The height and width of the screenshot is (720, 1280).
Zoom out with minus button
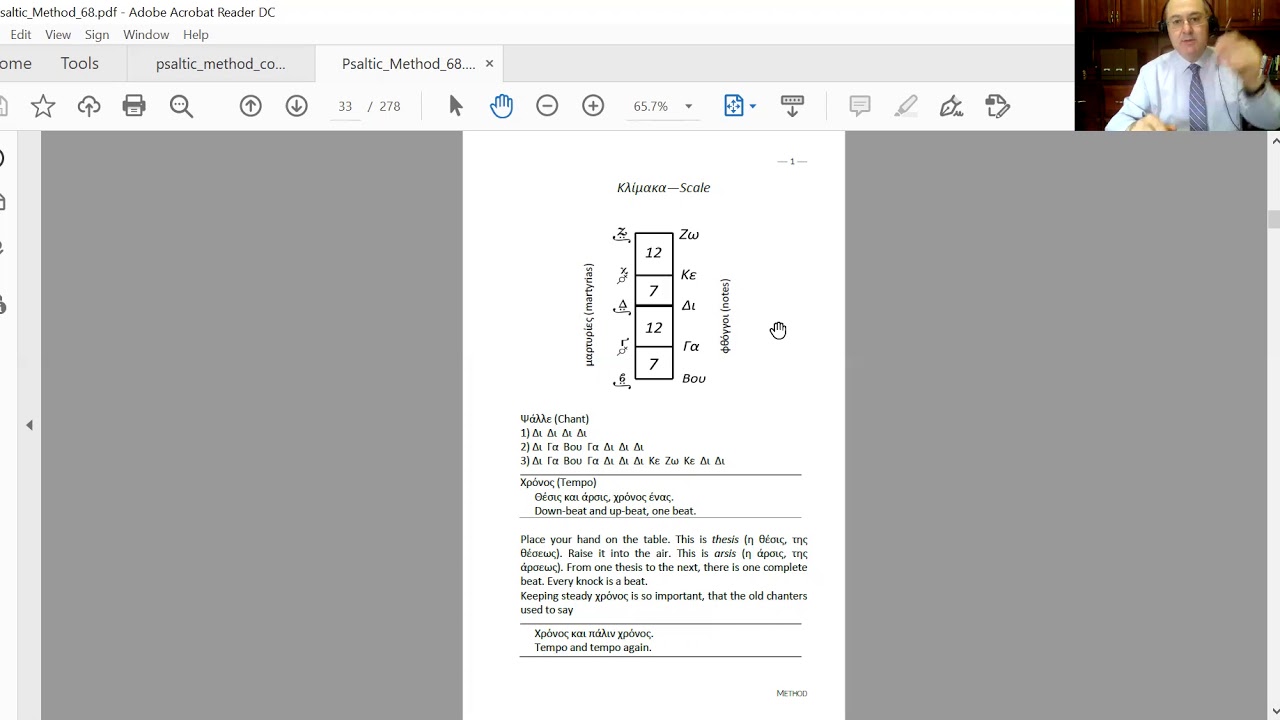click(547, 106)
